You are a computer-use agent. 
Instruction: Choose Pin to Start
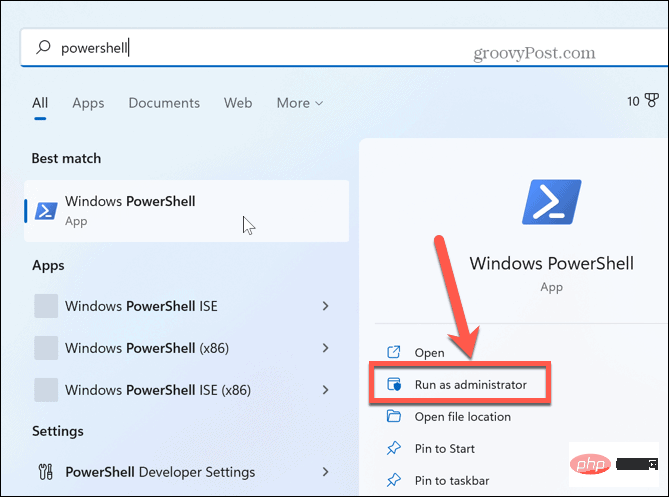[445, 448]
